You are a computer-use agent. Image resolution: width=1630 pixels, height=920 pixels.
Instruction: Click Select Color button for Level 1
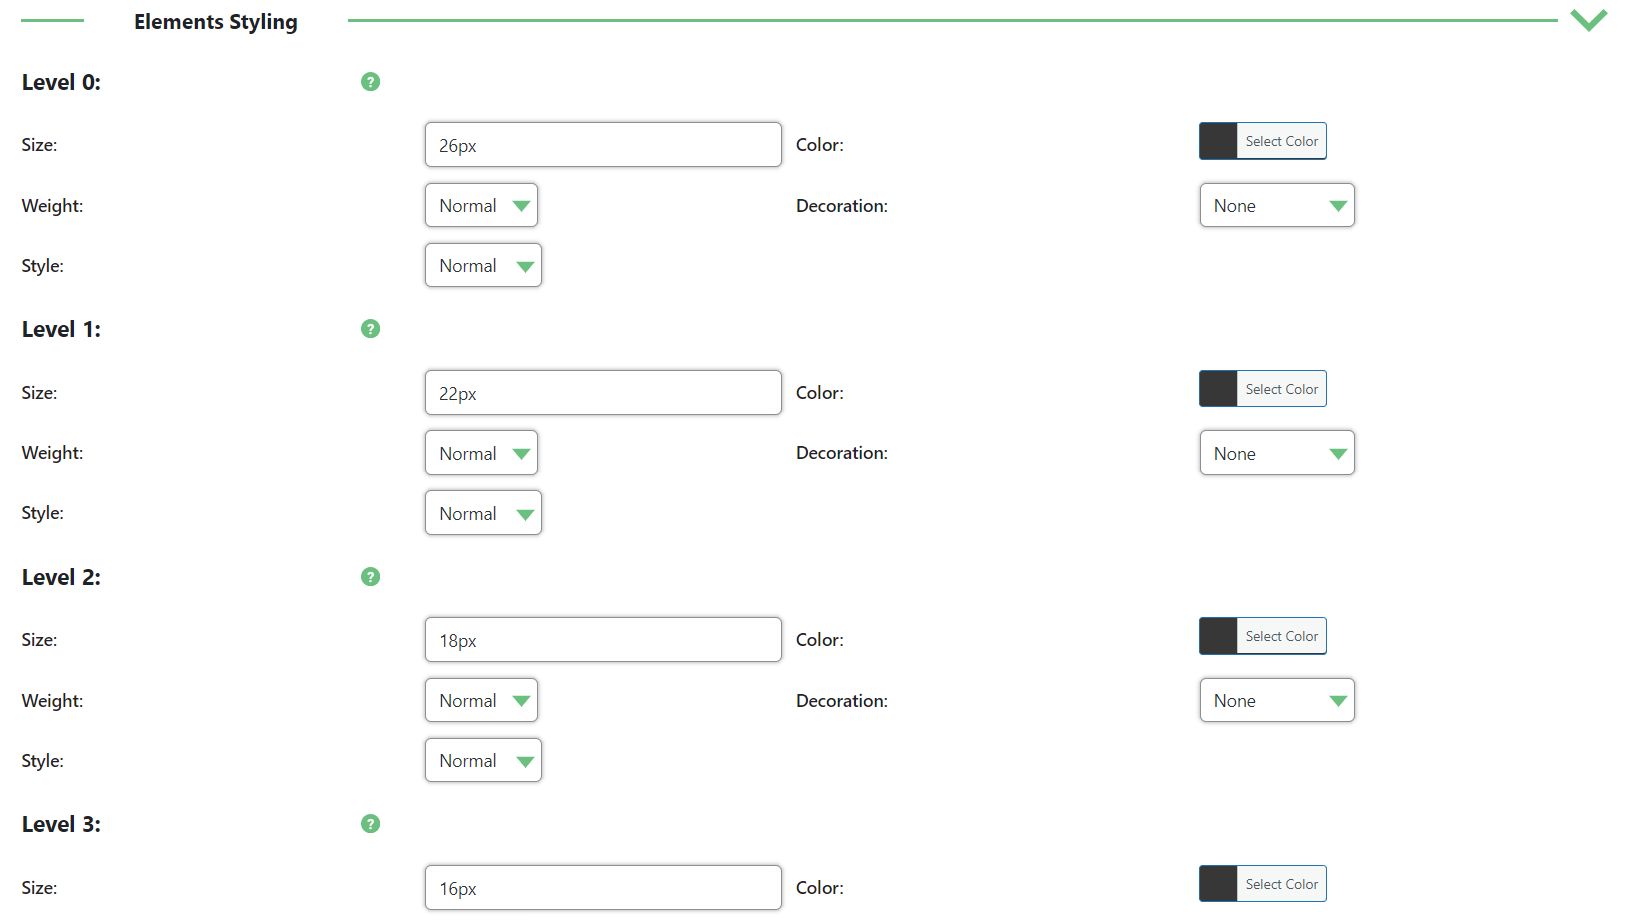tap(1282, 389)
